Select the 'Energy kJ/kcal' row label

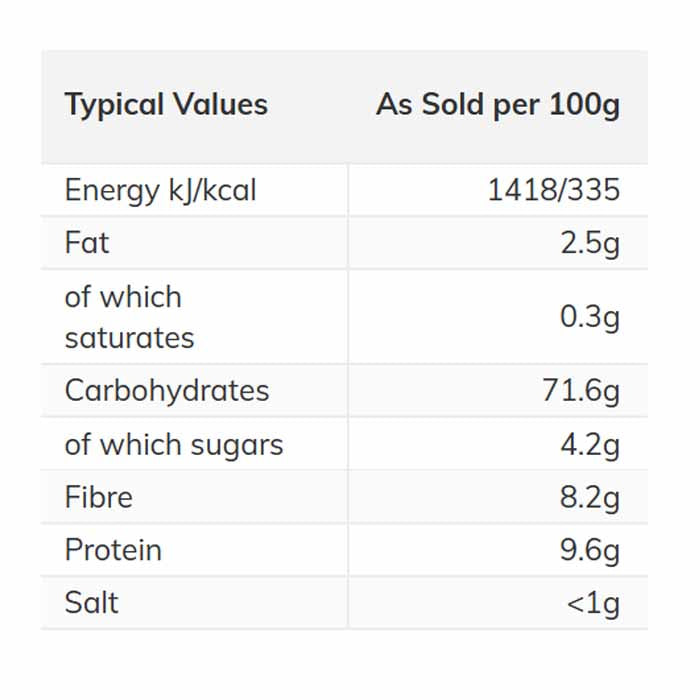coord(160,190)
